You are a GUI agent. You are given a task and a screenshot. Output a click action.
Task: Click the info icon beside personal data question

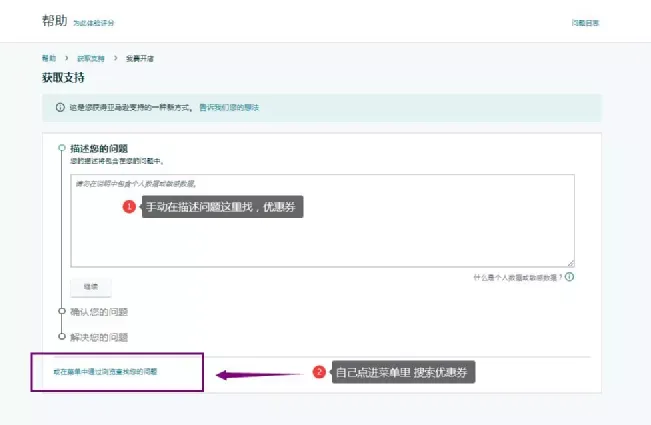point(583,277)
